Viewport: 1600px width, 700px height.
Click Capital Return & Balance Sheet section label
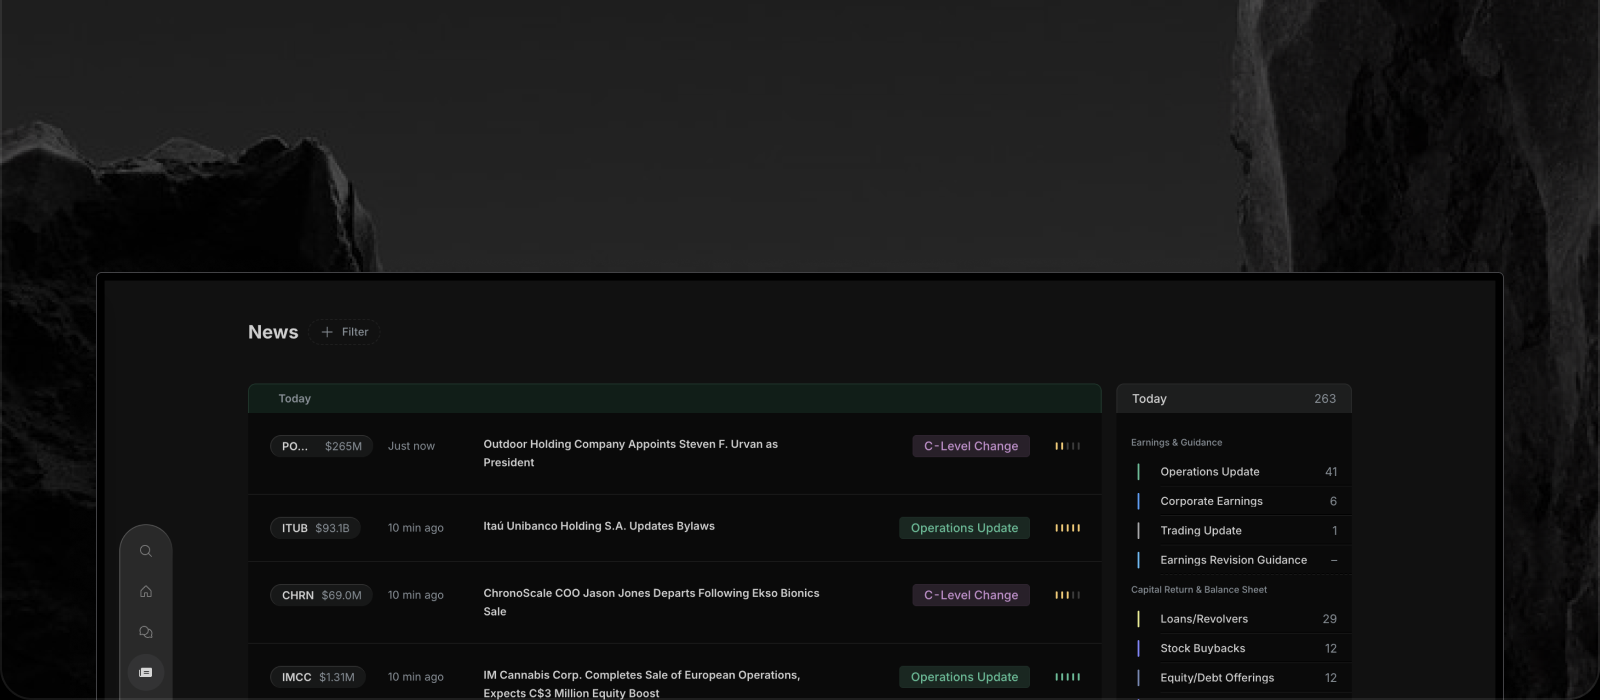pyautogui.click(x=1199, y=590)
